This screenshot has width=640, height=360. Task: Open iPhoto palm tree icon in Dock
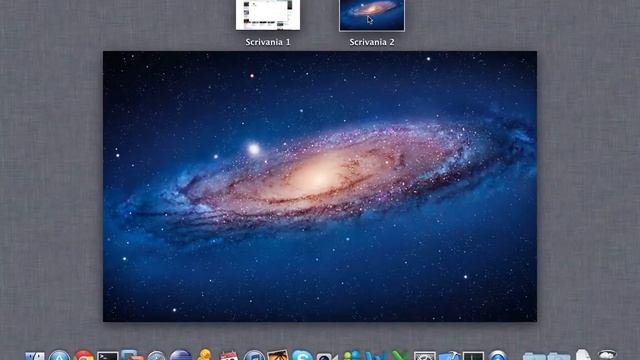click(278, 355)
